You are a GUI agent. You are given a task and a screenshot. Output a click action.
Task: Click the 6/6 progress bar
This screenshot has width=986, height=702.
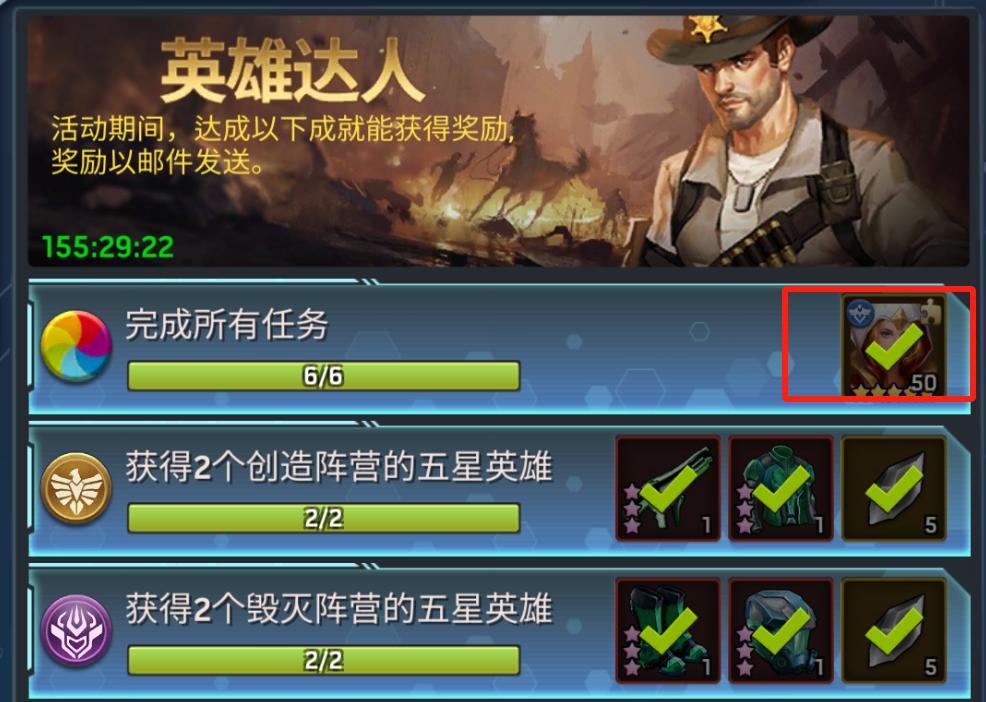click(x=324, y=376)
